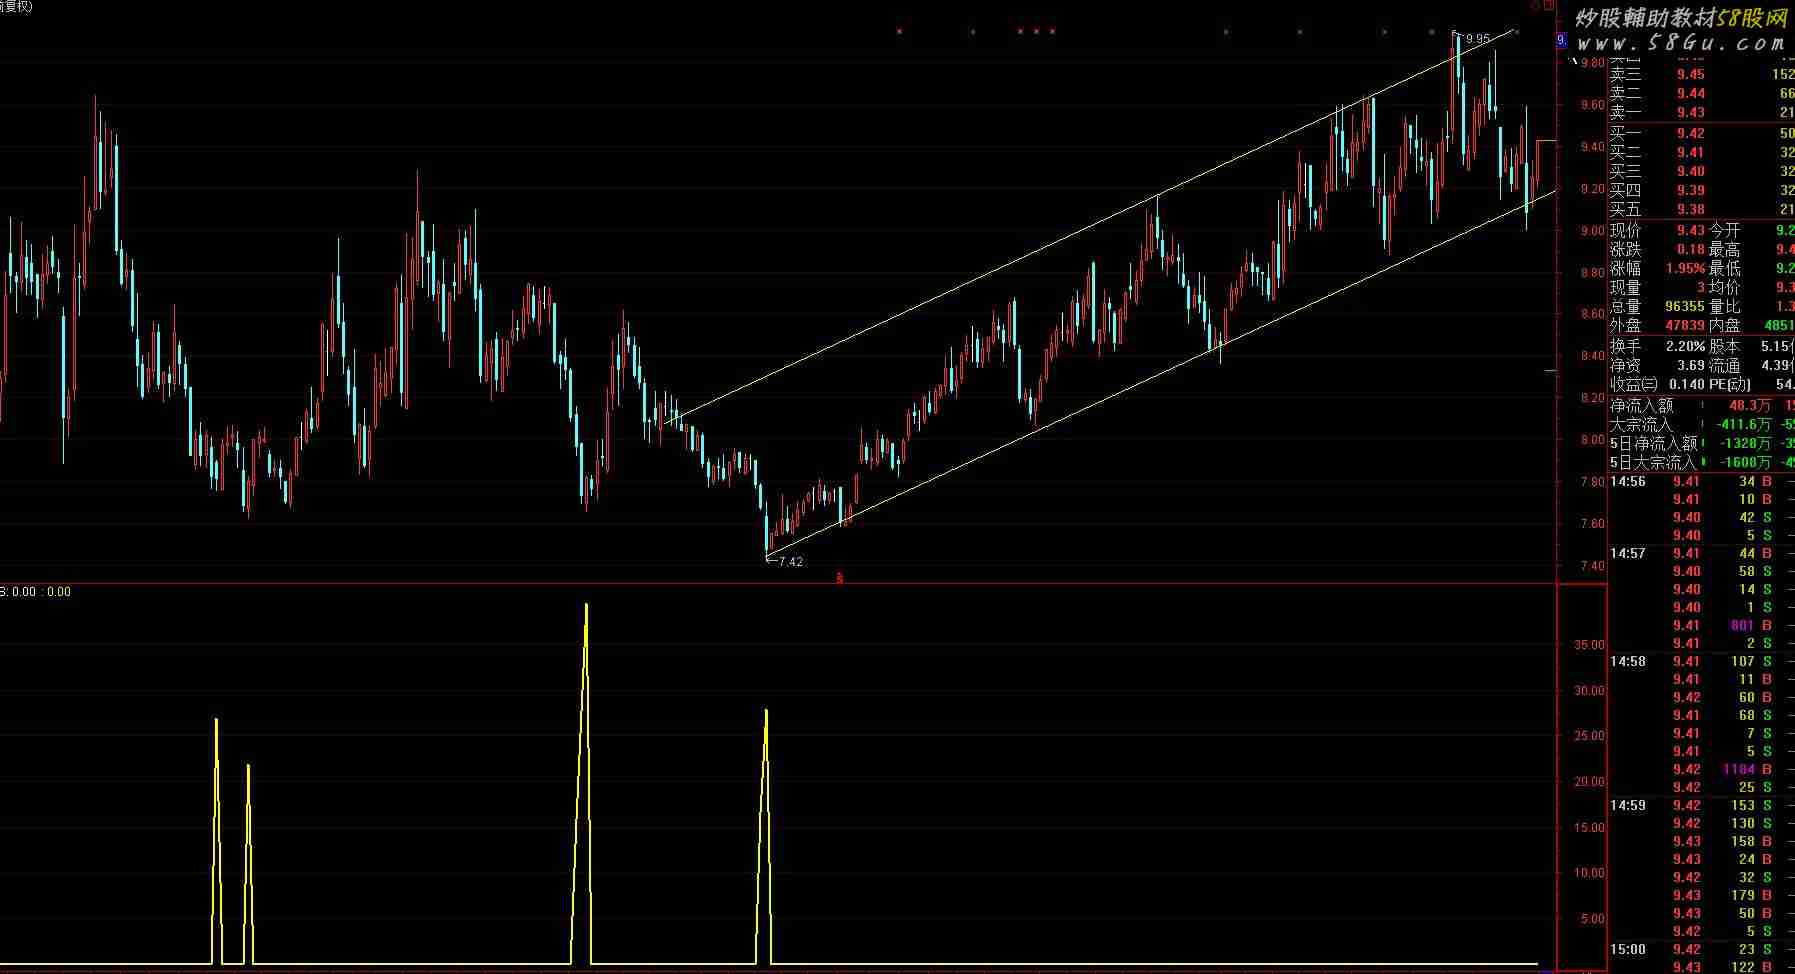Click the 大宗流入 row showing -411.6万
Image resolution: width=1795 pixels, height=974 pixels.
tap(1701, 424)
